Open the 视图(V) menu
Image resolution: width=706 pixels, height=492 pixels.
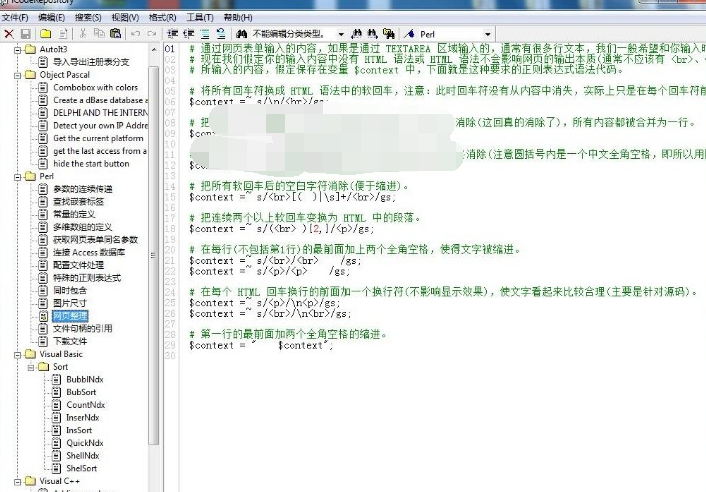pyautogui.click(x=125, y=18)
